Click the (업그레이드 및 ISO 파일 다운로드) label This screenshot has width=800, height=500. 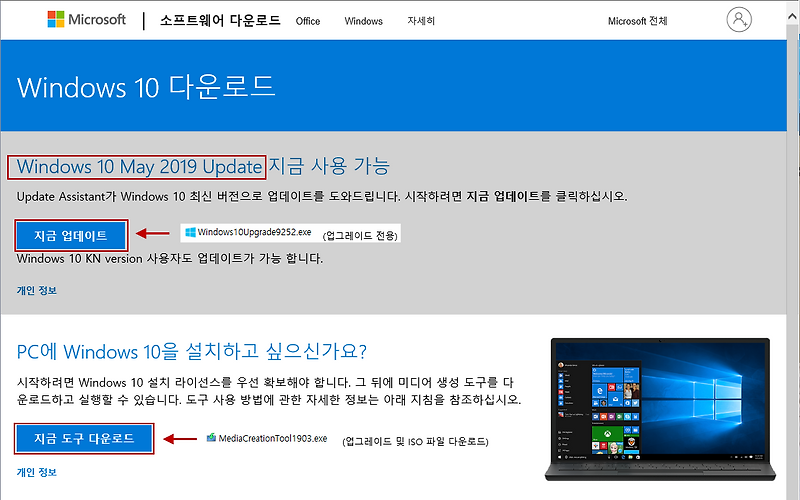click(x=415, y=441)
